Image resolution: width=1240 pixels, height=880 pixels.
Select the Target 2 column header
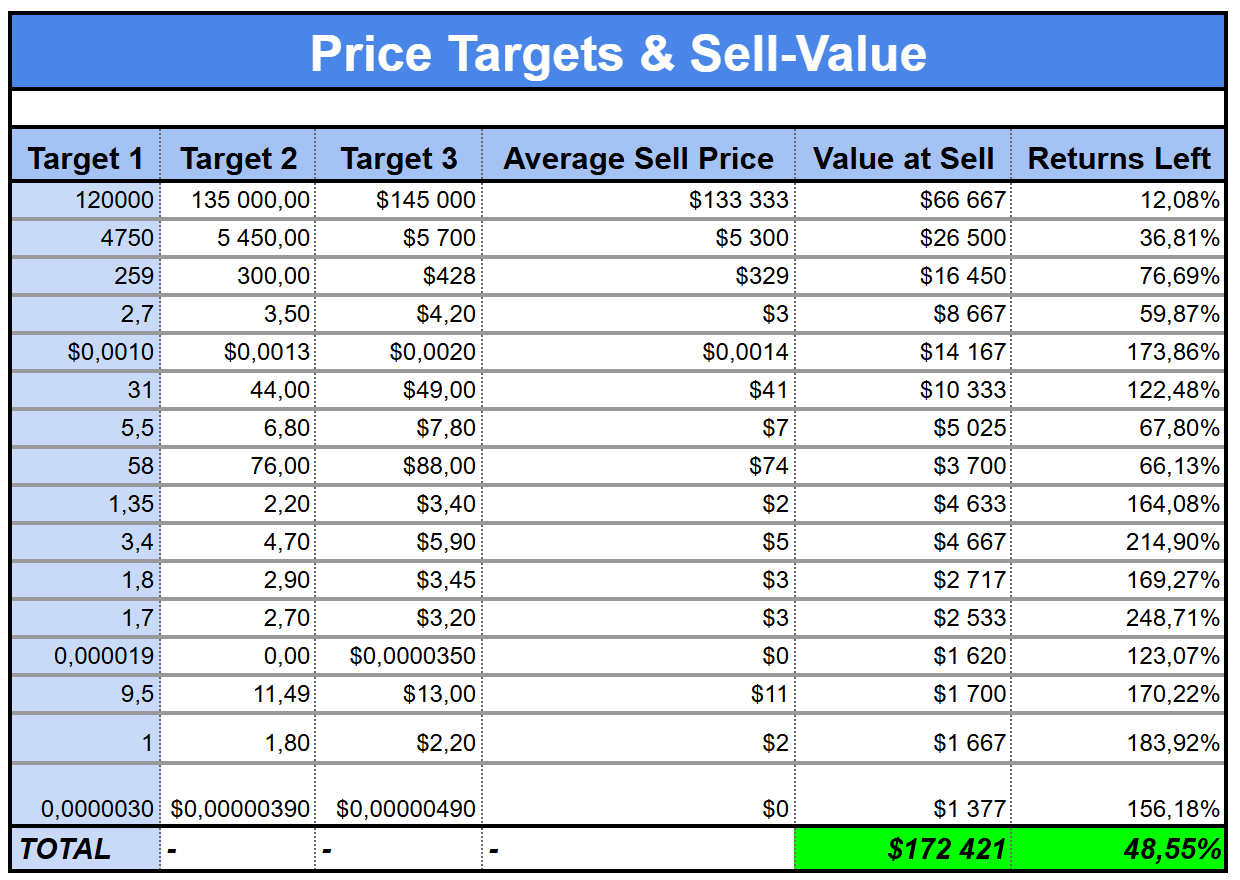tap(238, 158)
